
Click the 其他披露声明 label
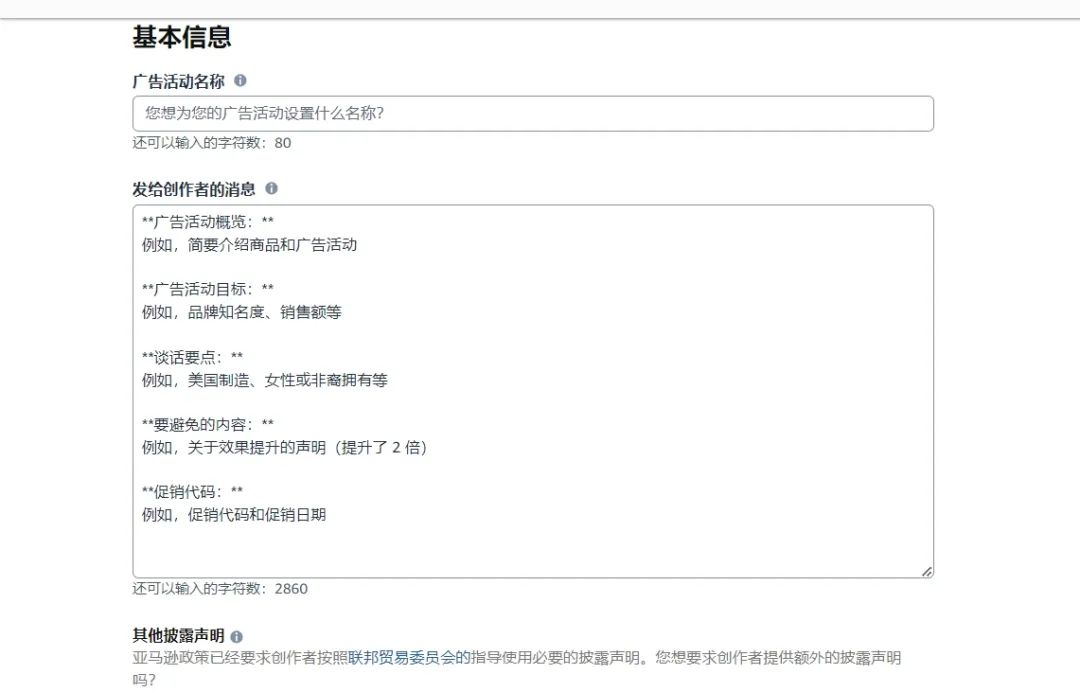[178, 636]
